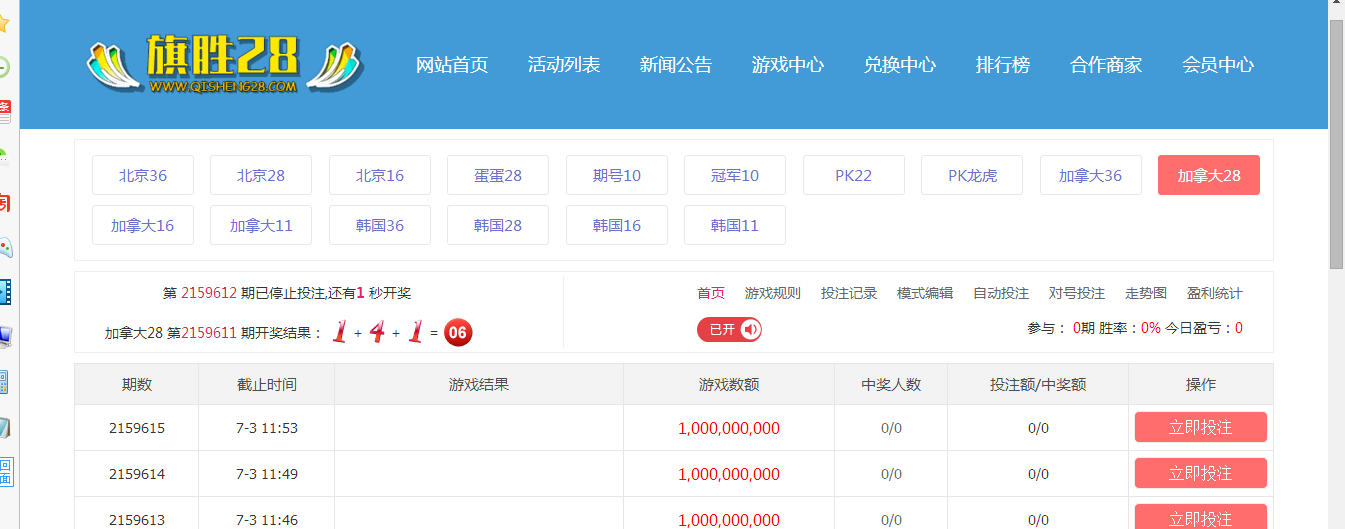Image resolution: width=1345 pixels, height=529 pixels.
Task: Click the 操作 column header
Action: (x=1201, y=384)
